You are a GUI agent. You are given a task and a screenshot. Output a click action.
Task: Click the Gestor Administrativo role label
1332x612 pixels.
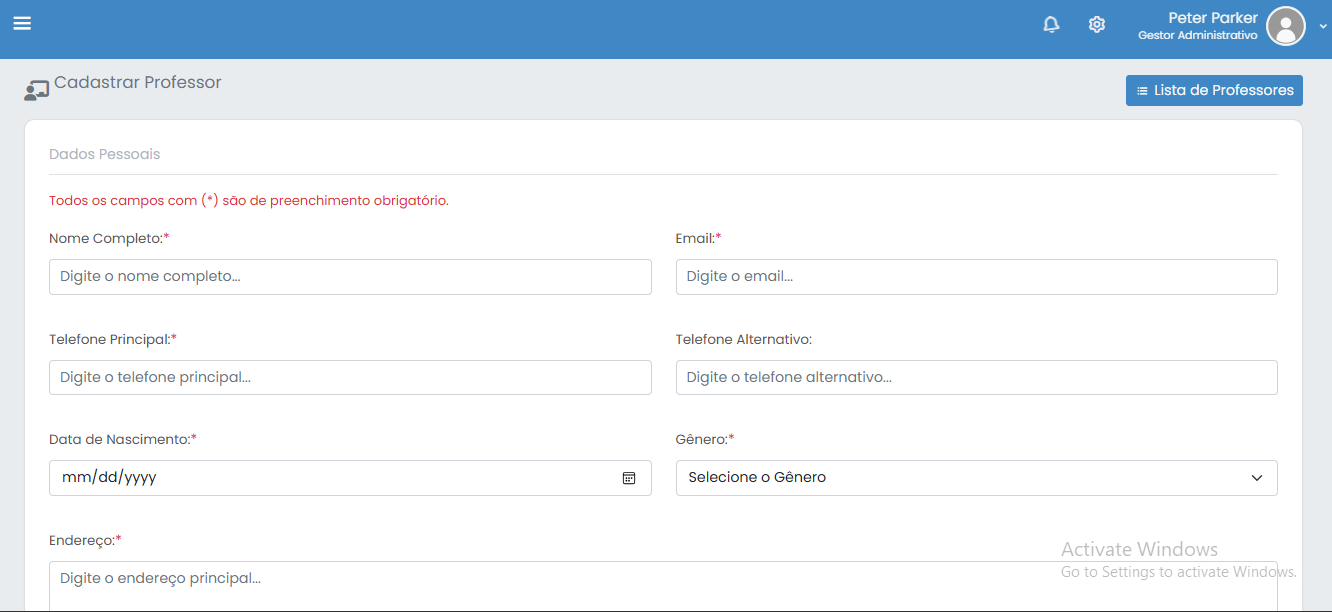[1197, 36]
